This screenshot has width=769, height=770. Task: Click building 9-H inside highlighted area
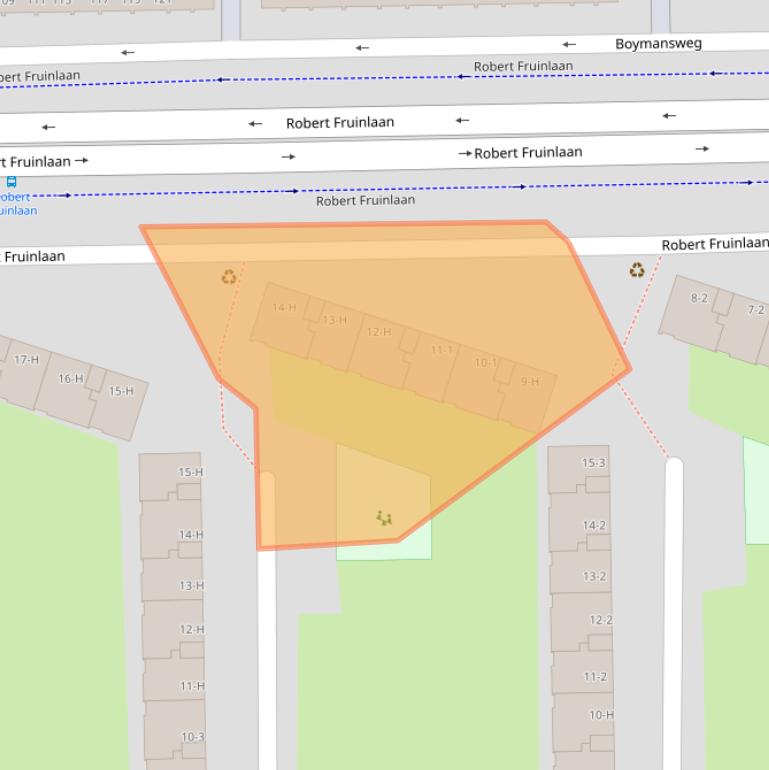coord(529,382)
